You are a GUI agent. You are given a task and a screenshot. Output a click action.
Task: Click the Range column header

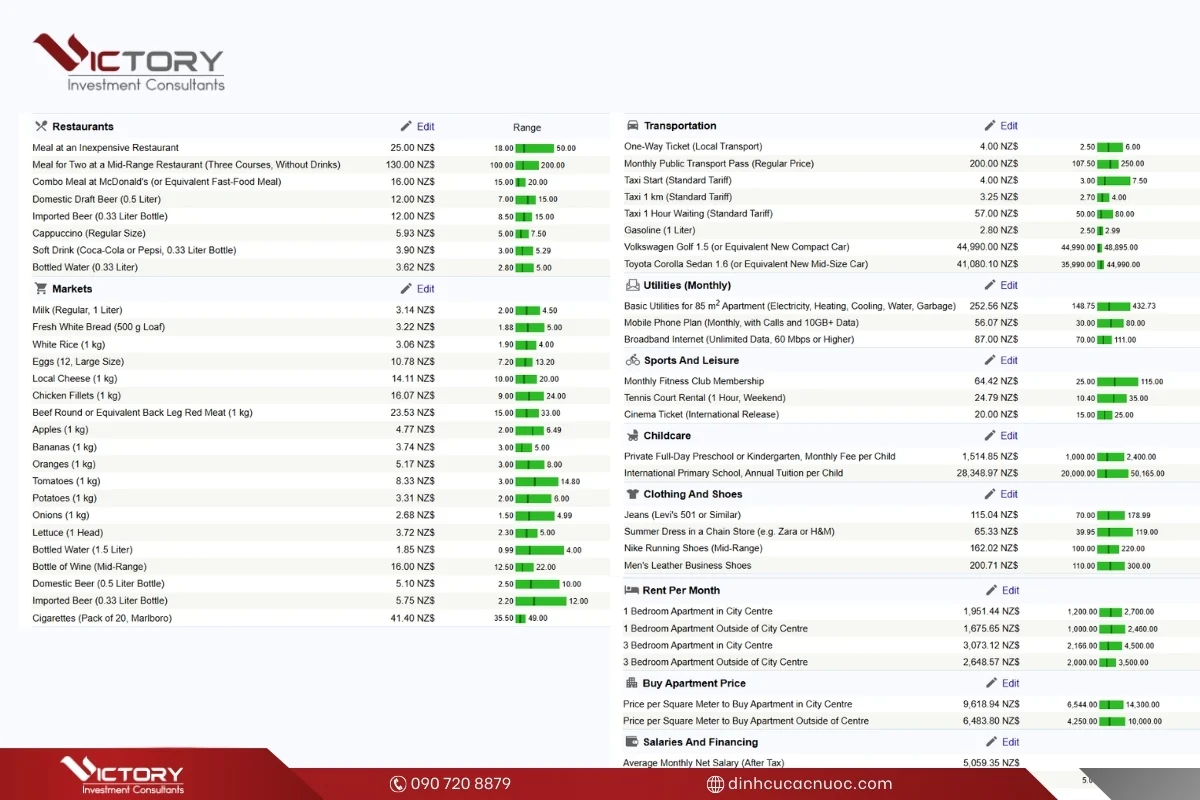[527, 128]
